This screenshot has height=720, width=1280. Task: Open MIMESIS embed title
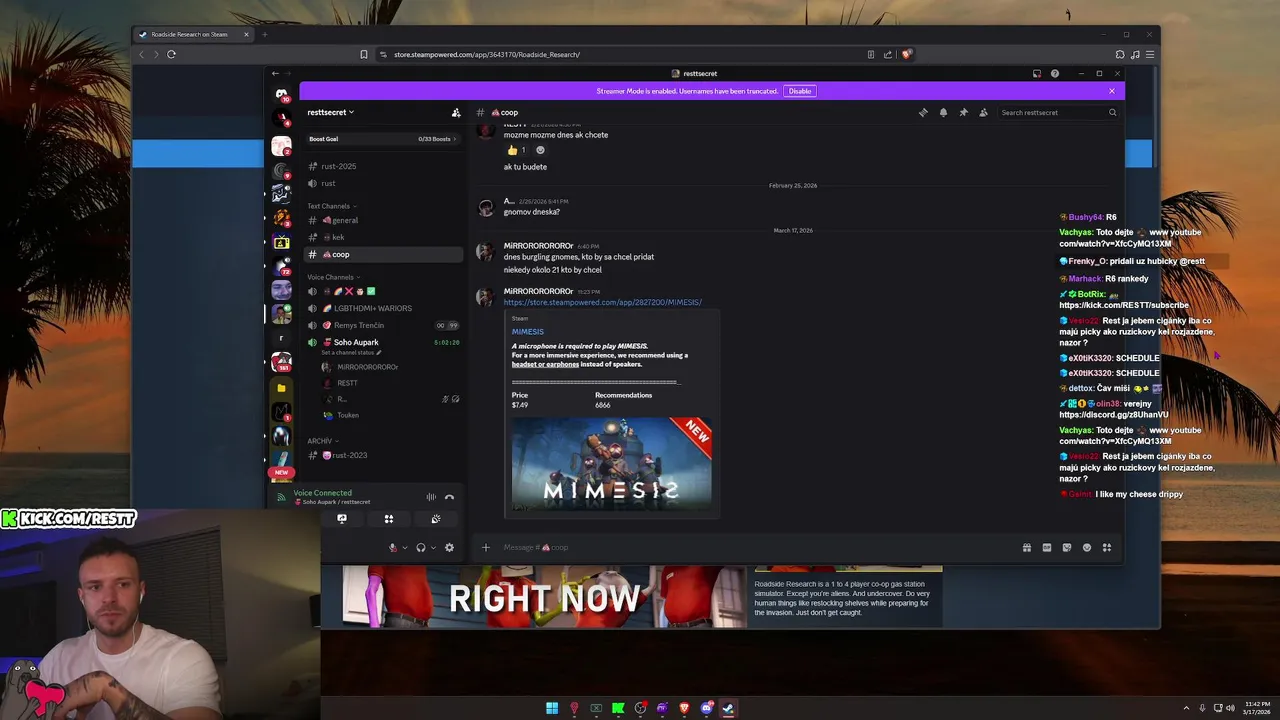pyautogui.click(x=528, y=332)
